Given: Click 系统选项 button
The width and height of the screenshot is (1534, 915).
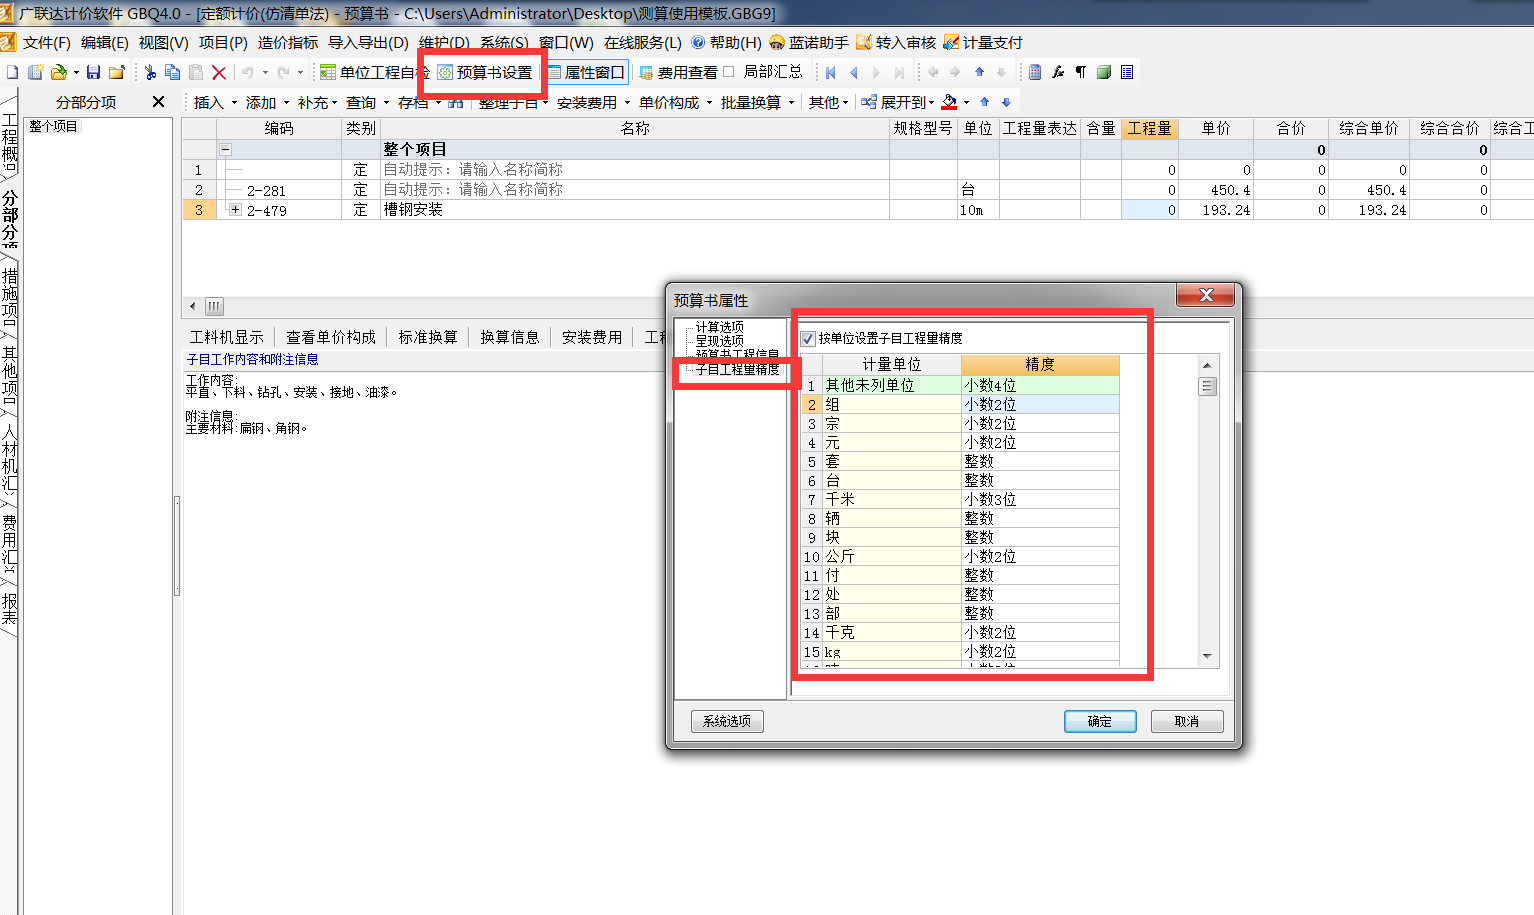Looking at the screenshot, I should pyautogui.click(x=727, y=721).
